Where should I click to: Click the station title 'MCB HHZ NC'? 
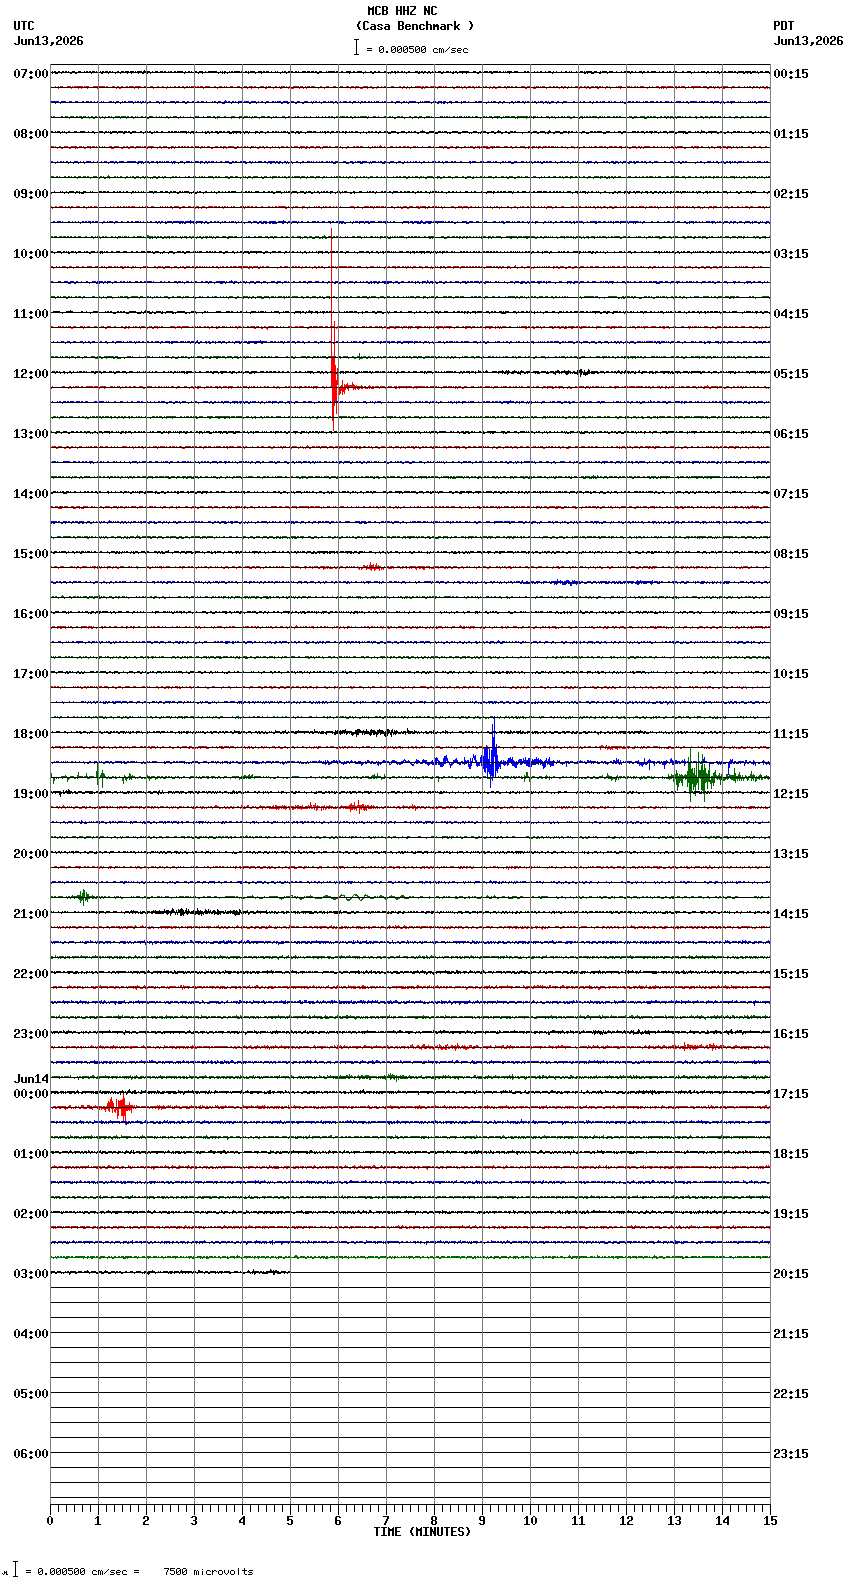(402, 11)
